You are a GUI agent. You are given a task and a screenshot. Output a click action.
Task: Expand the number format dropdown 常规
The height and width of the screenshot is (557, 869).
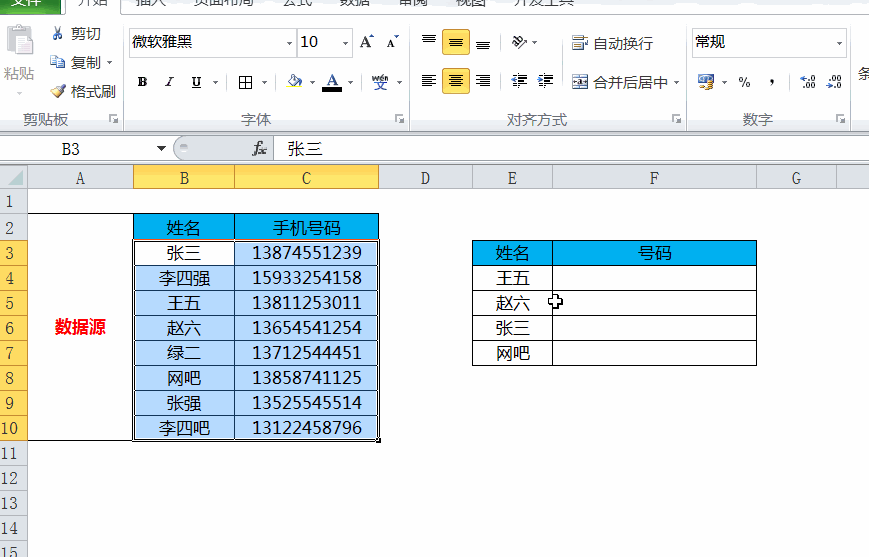(x=840, y=43)
